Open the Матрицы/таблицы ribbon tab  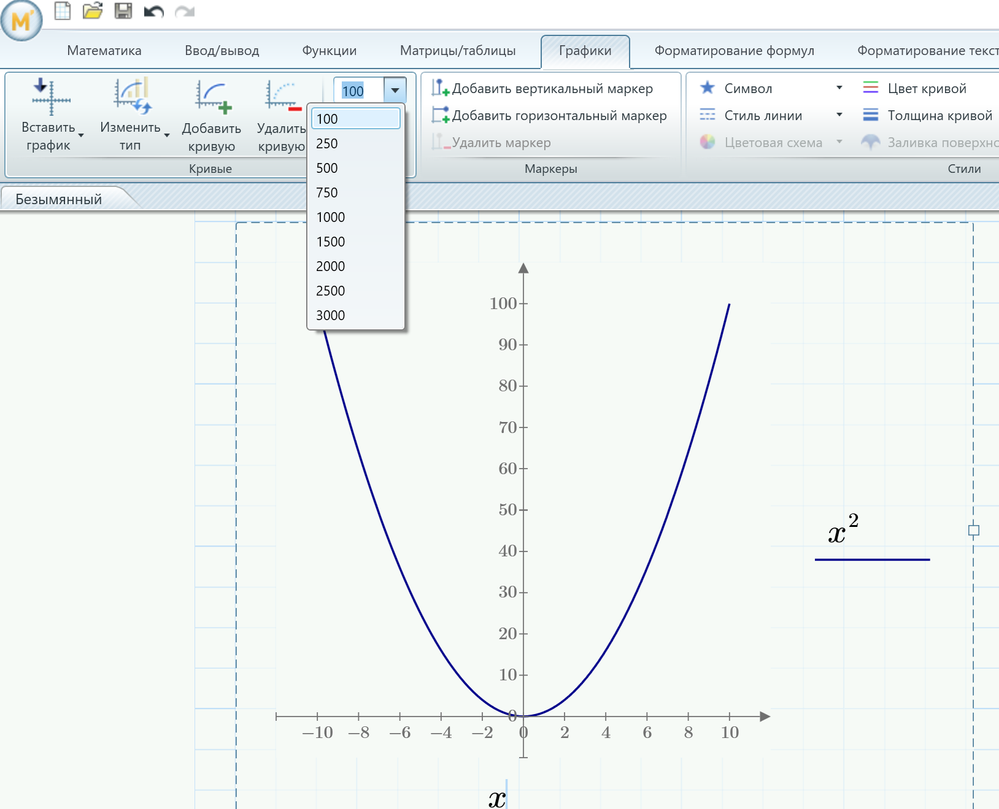457,51
